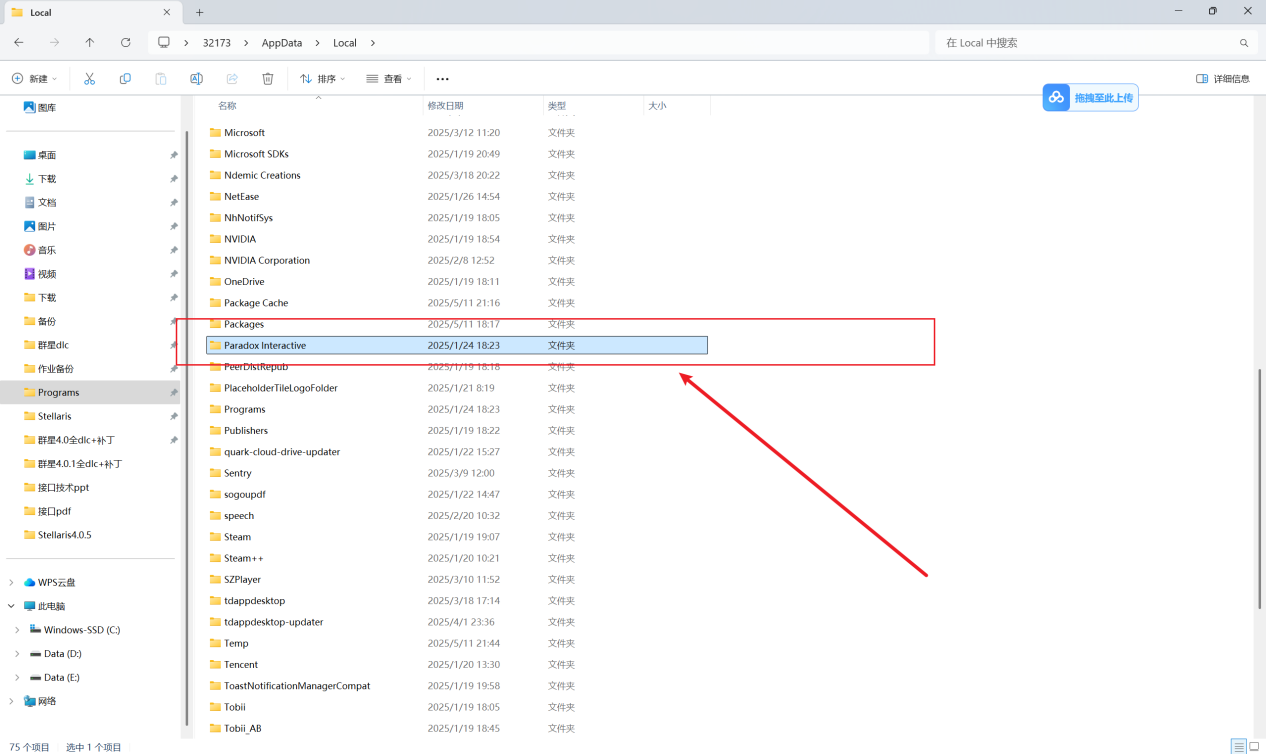Open a new tab with plus button
This screenshot has width=1266, height=754.
tap(199, 12)
